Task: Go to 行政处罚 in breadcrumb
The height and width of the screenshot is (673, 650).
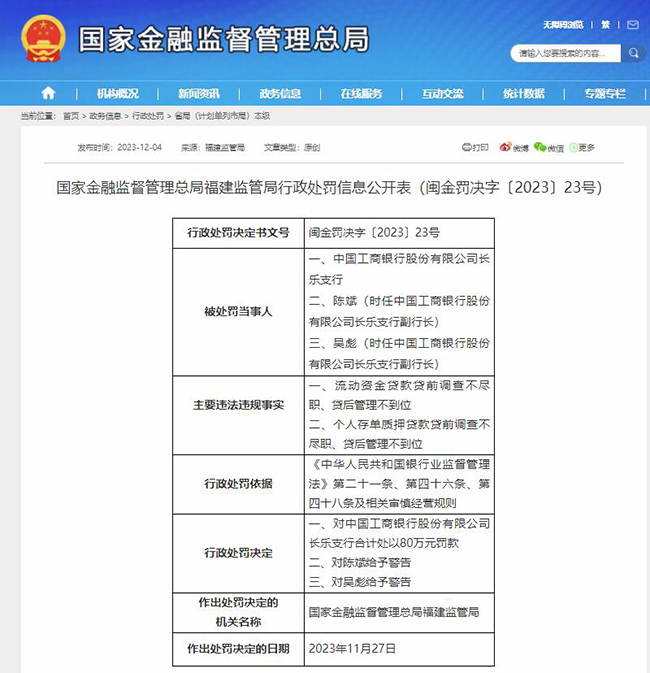Action: [148, 116]
